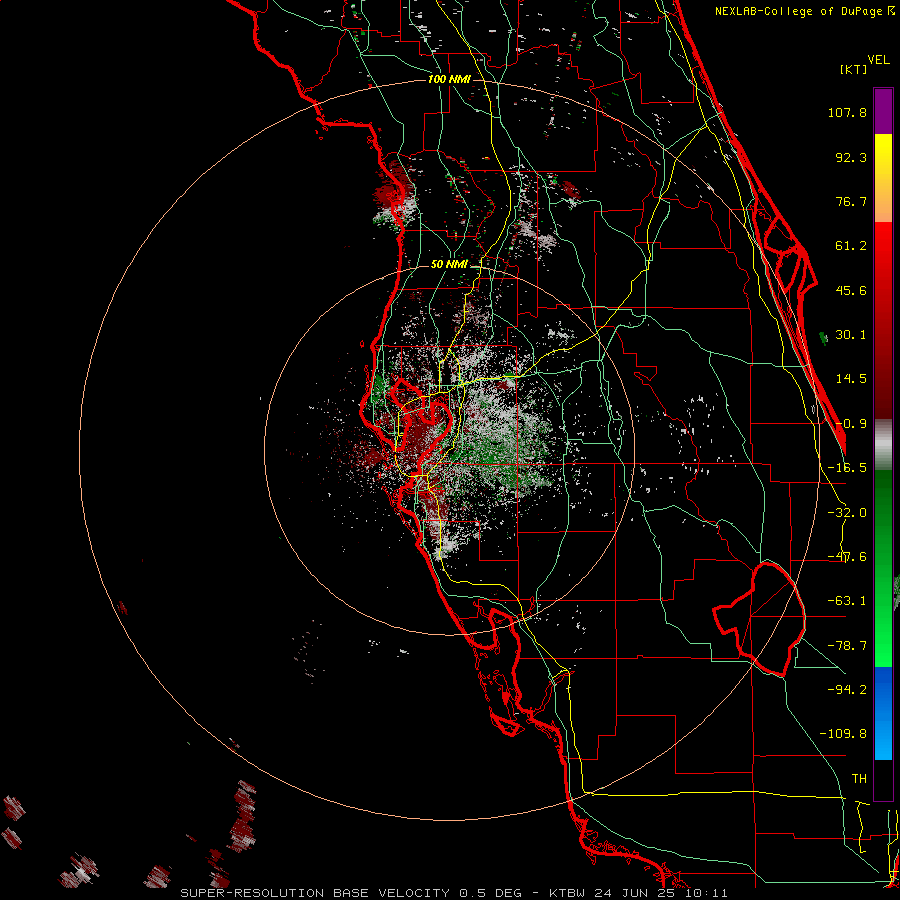Click the purple segment of the color bar
This screenshot has height=900, width=900.
(x=883, y=111)
